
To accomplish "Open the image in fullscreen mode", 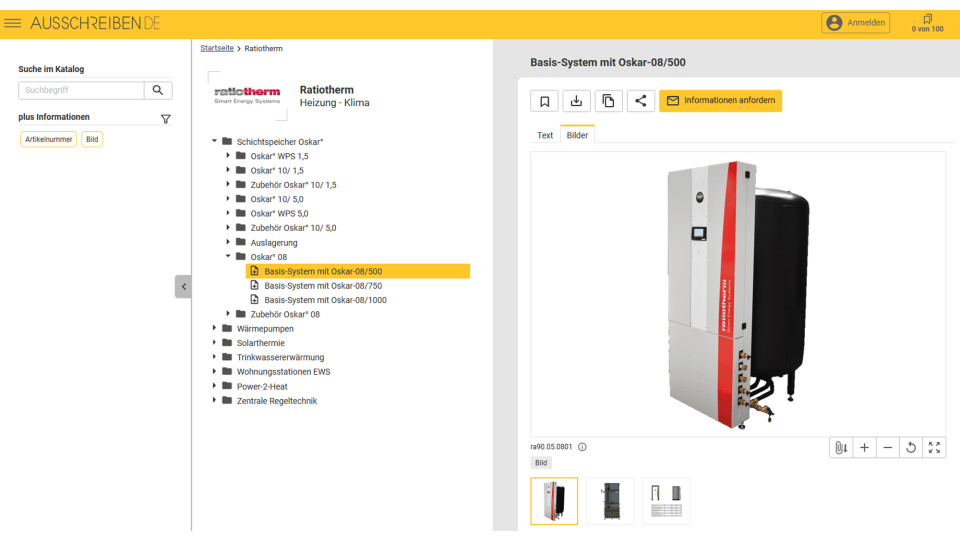I will tap(934, 448).
